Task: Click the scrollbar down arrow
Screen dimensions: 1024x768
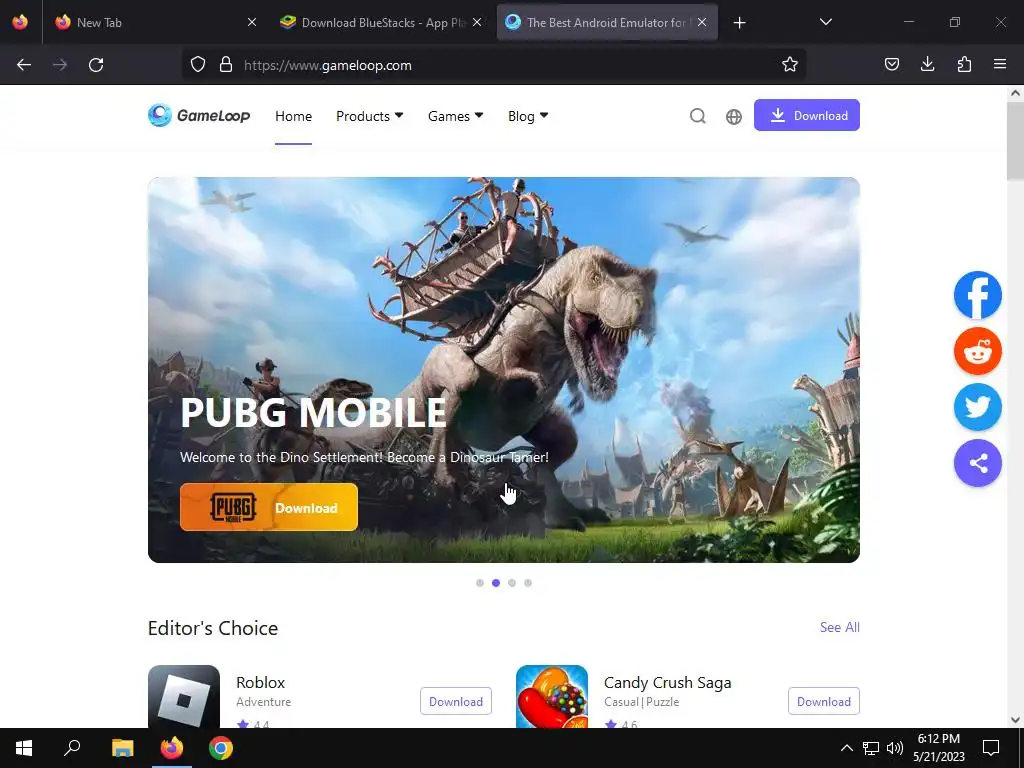Action: pos(1015,720)
